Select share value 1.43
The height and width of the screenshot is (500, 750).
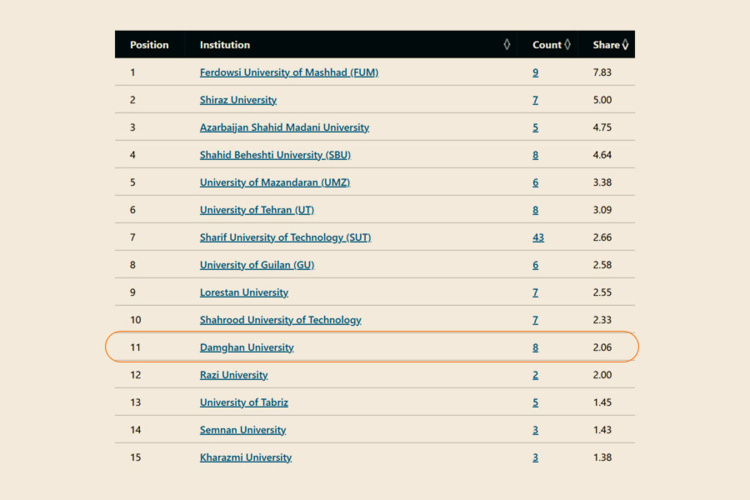(x=602, y=430)
